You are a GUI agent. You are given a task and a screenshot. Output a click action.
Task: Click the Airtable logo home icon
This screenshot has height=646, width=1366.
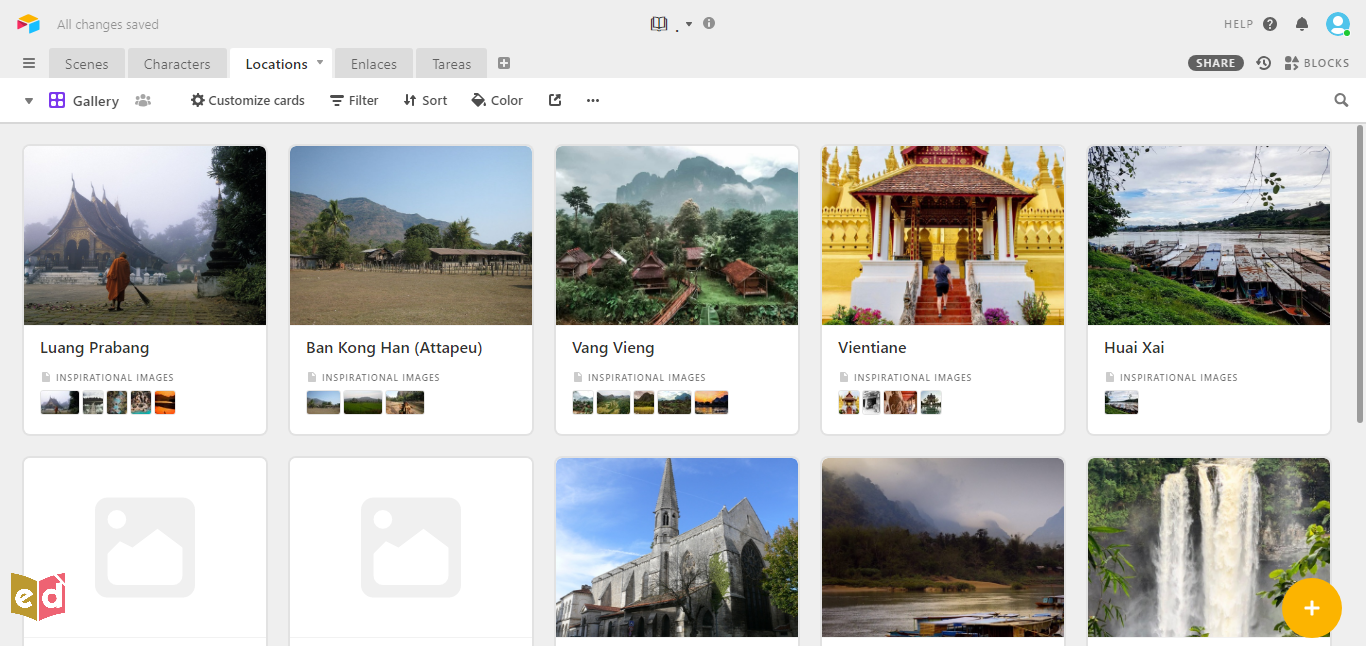[x=28, y=24]
